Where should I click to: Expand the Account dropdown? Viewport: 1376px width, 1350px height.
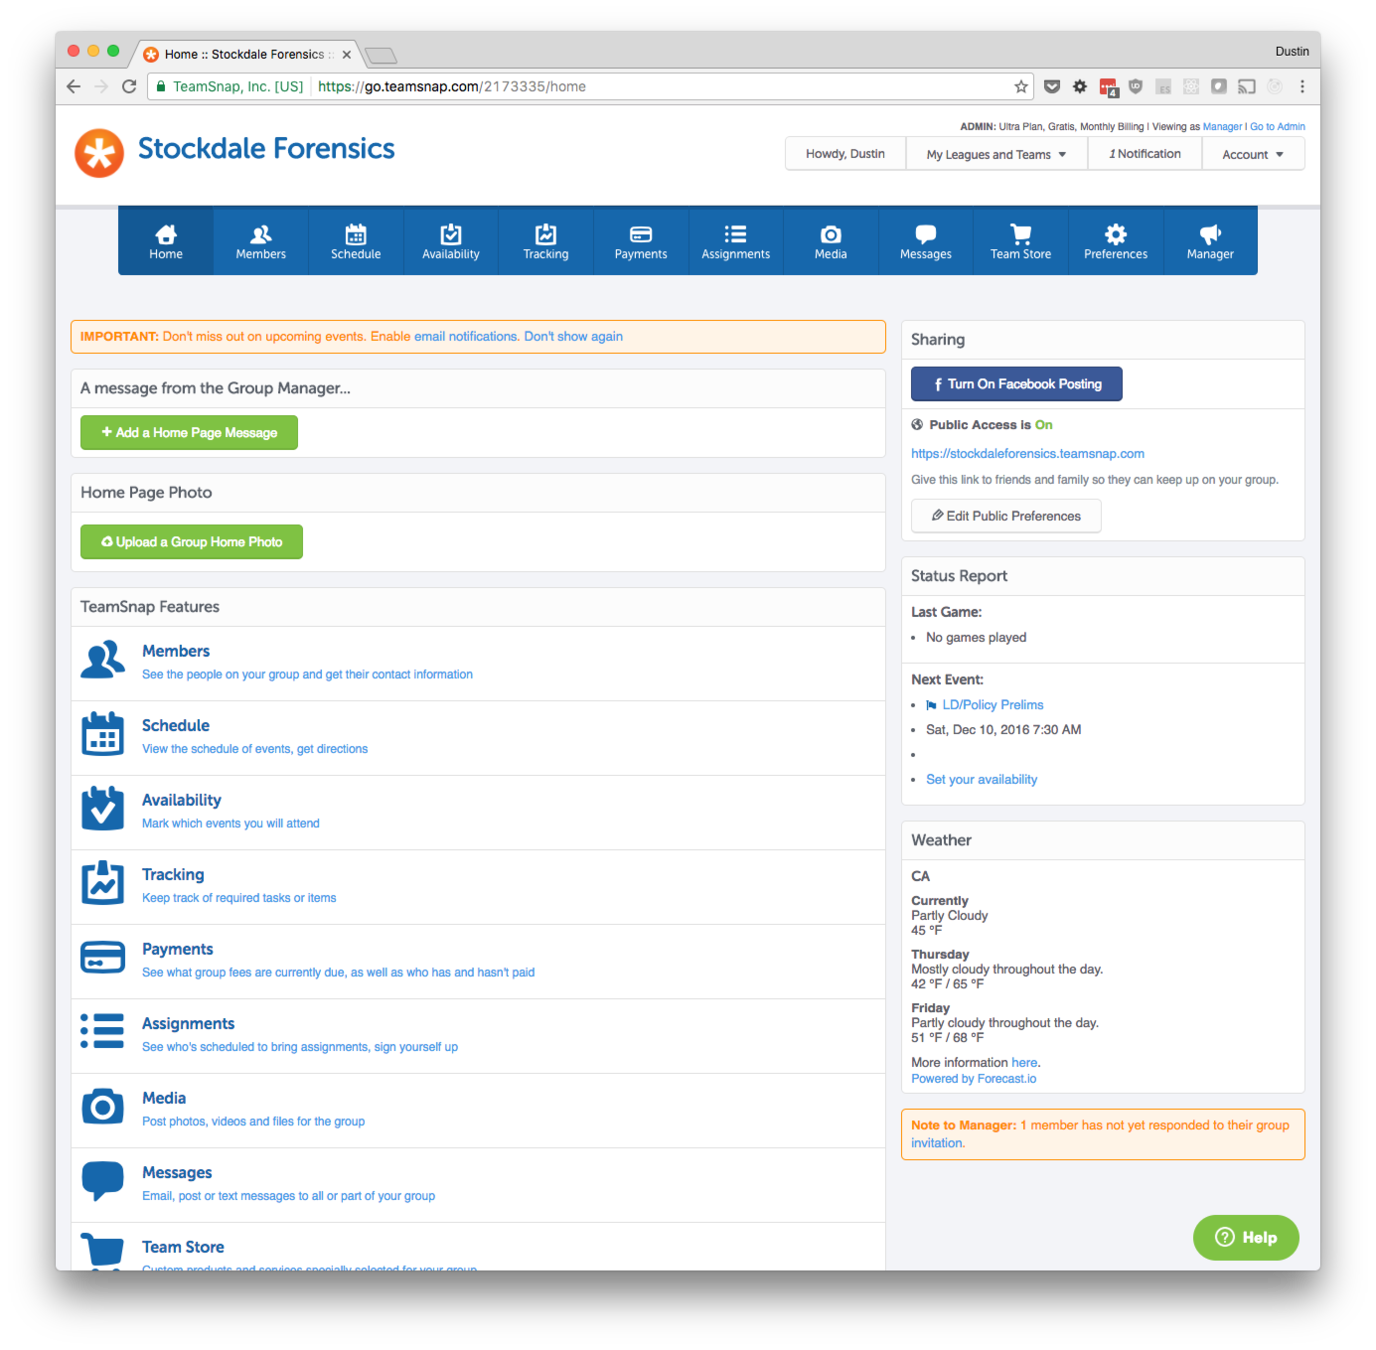click(1252, 154)
